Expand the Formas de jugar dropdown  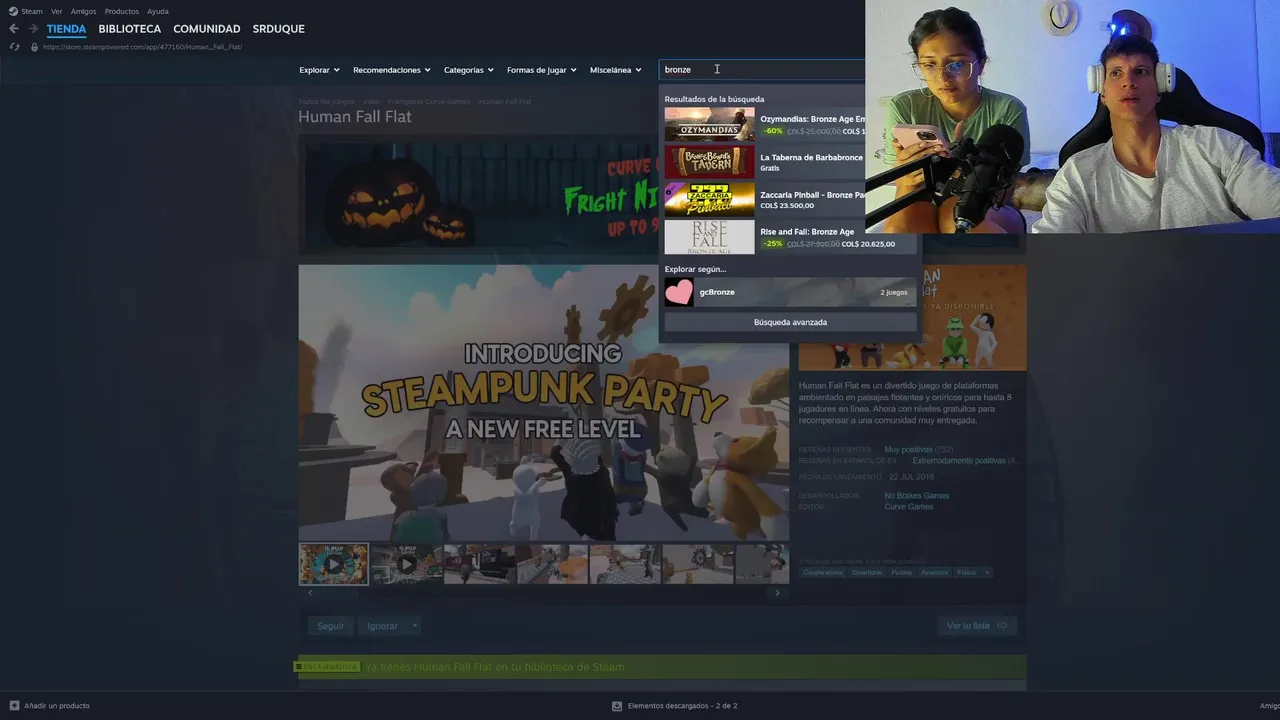point(541,70)
